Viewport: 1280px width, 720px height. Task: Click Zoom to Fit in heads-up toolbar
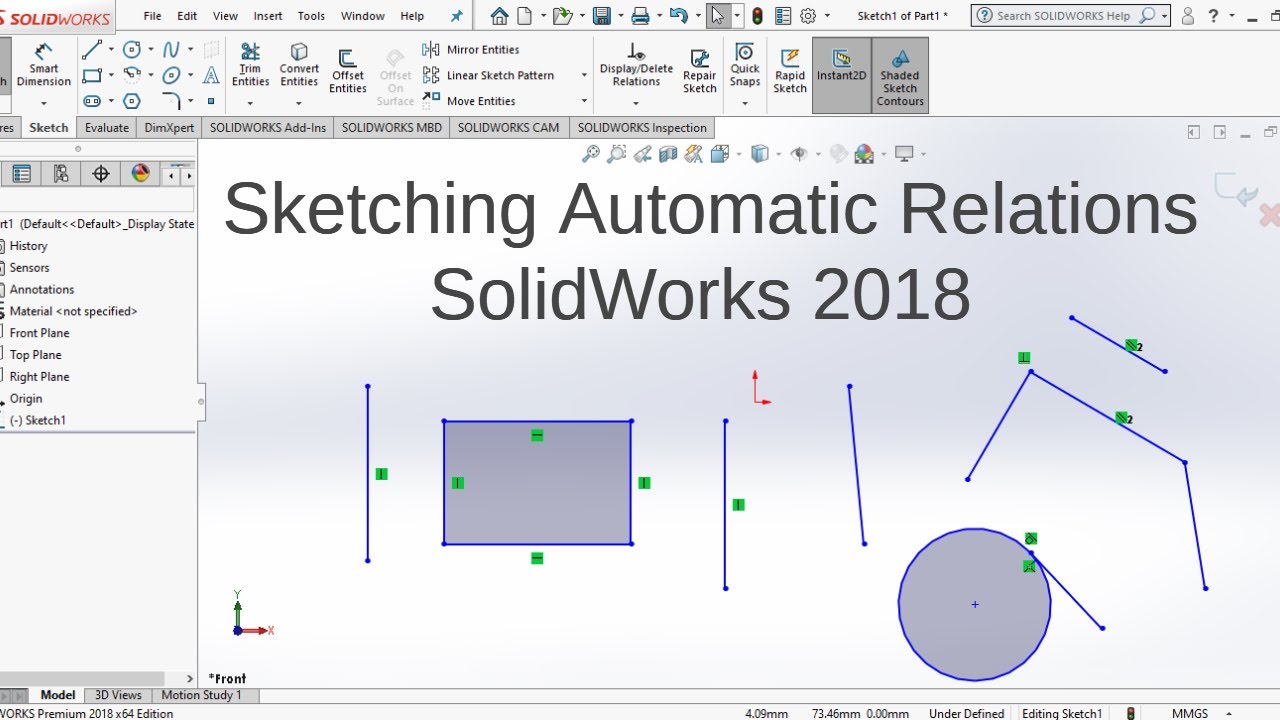click(x=591, y=154)
